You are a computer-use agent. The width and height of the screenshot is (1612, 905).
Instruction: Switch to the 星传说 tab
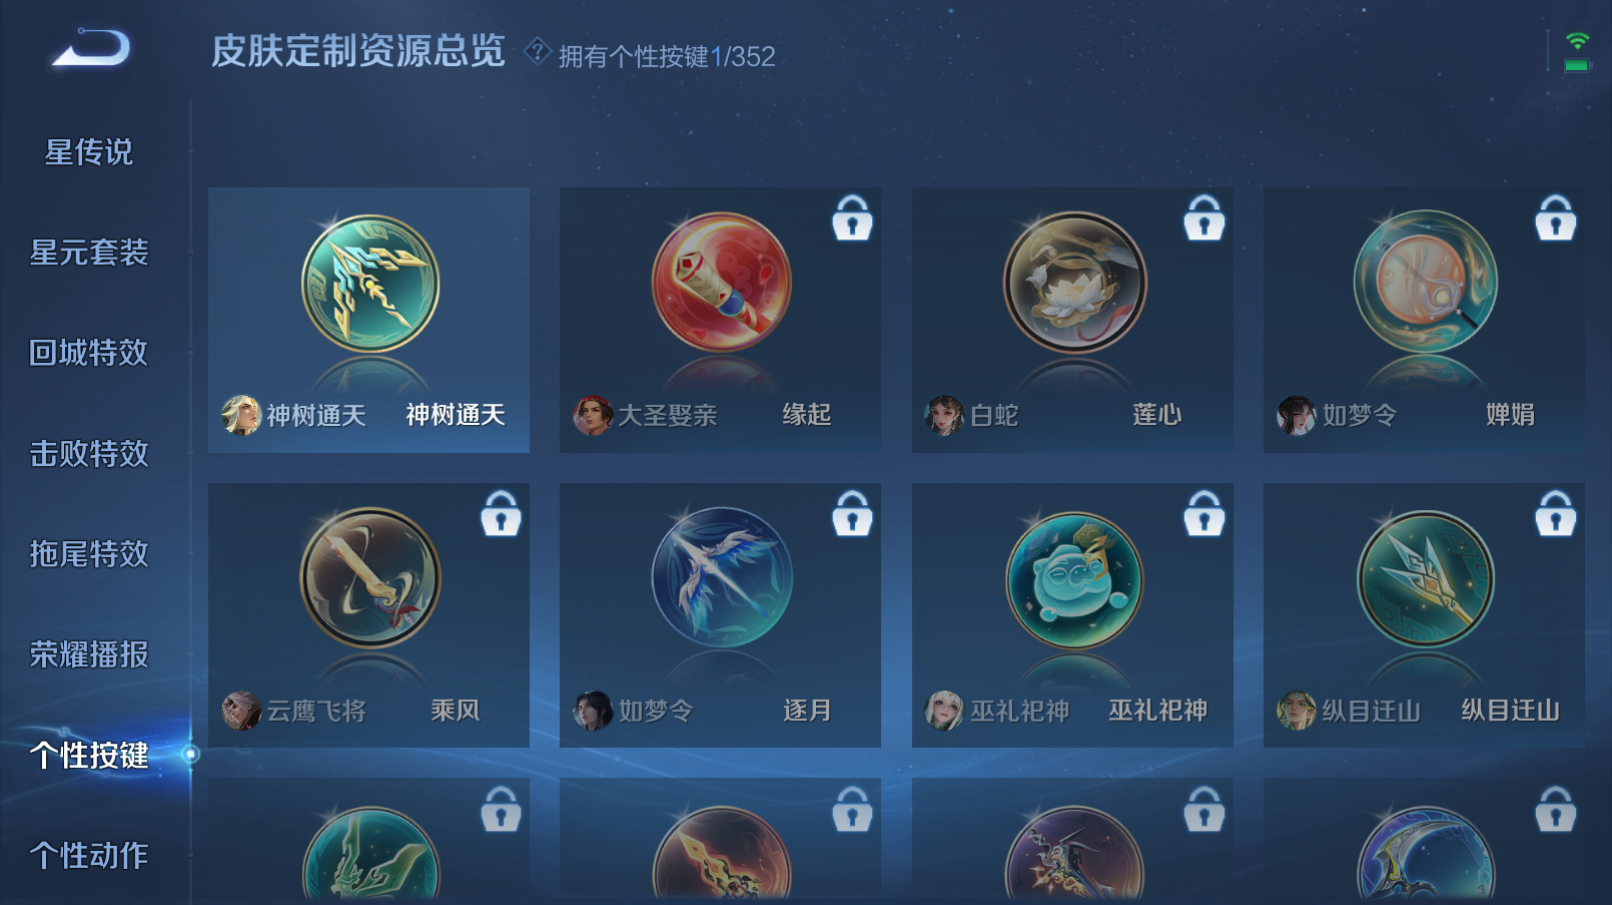click(89, 152)
